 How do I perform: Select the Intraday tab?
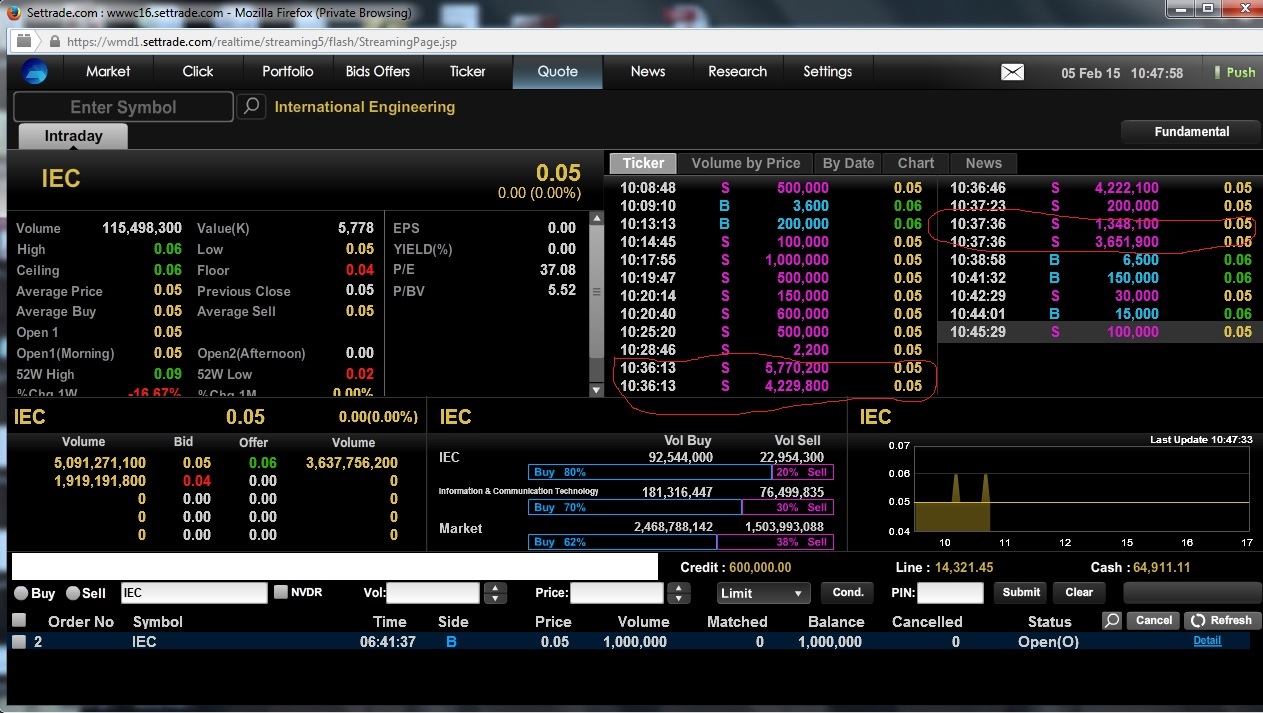pos(73,136)
